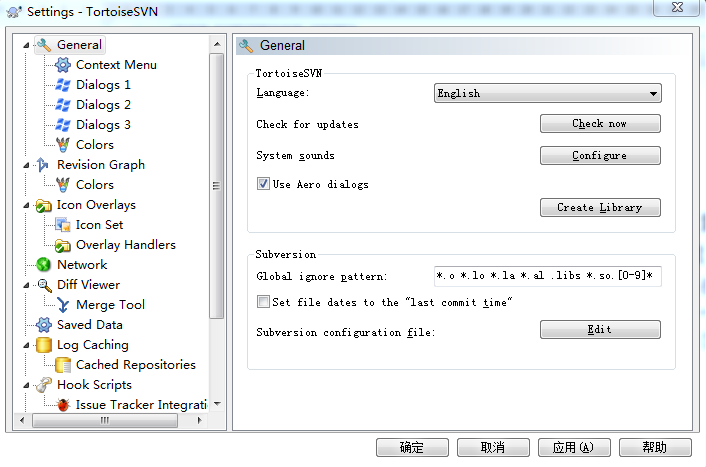Click the Dialogs 1 windows icon
Image resolution: width=706 pixels, height=467 pixels.
tap(63, 85)
